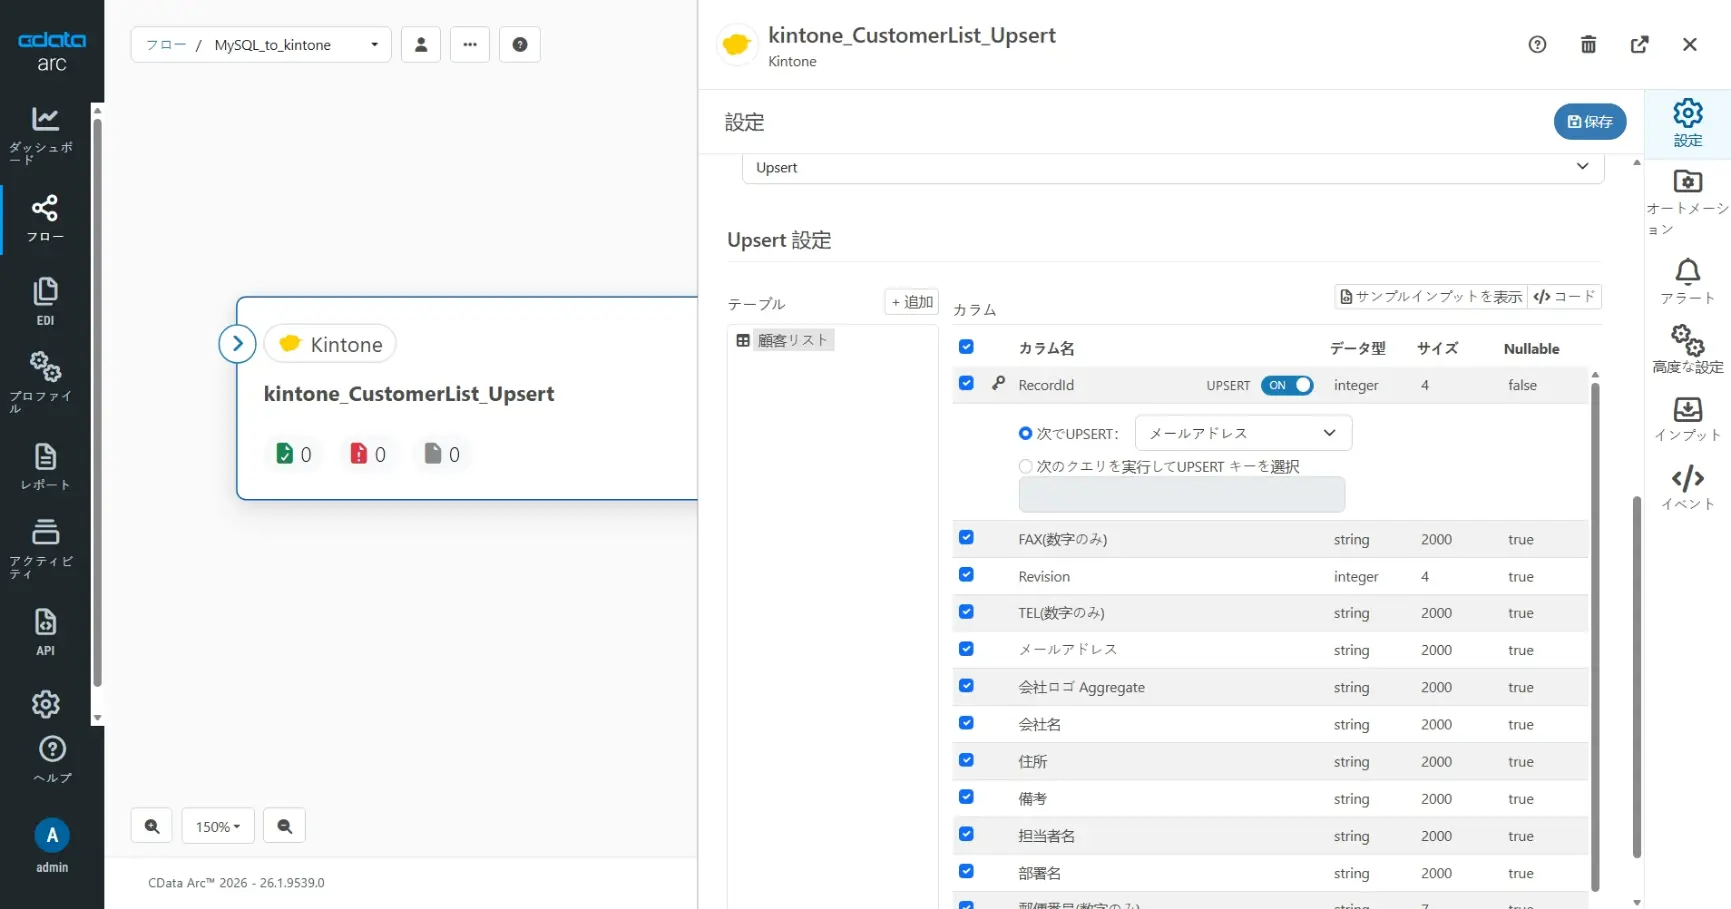Switch to the インプット tab
The height and width of the screenshot is (909, 1731).
(x=1688, y=419)
